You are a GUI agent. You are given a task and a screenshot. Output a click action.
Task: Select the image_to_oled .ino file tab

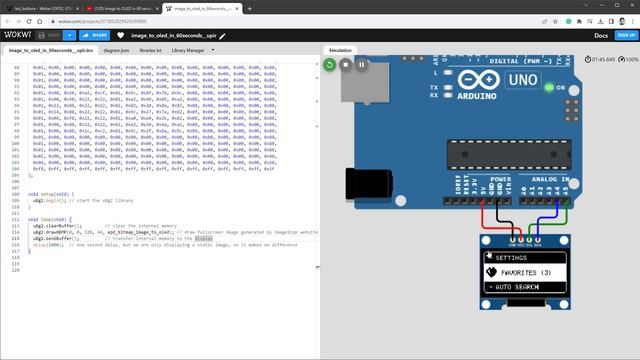[51, 50]
